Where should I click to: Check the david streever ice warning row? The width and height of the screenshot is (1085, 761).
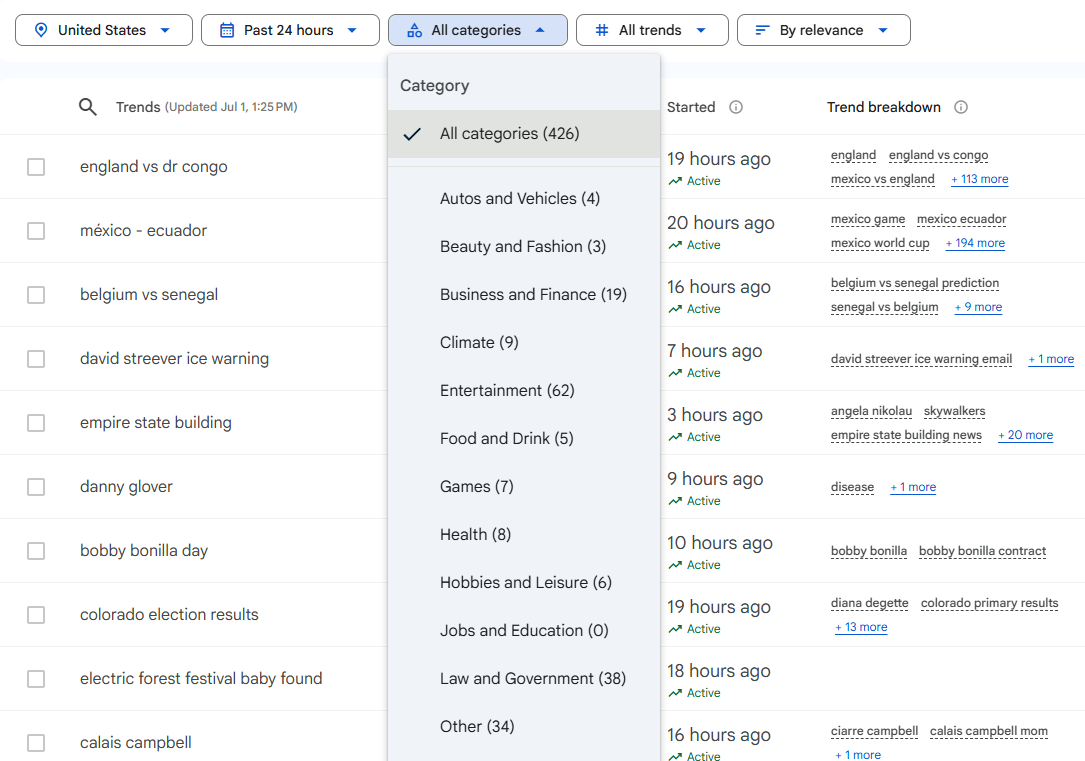point(36,358)
